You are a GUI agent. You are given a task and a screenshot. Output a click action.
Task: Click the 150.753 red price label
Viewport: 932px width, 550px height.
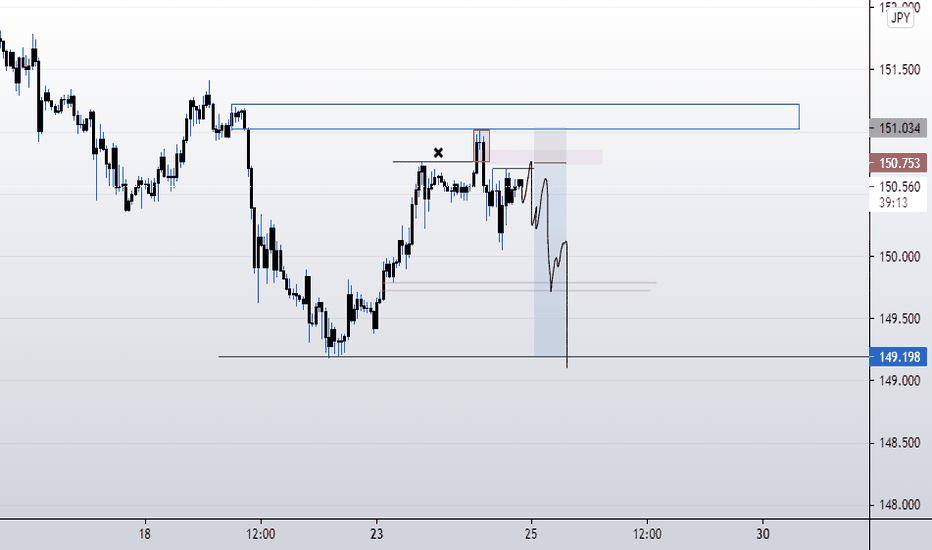[x=898, y=163]
